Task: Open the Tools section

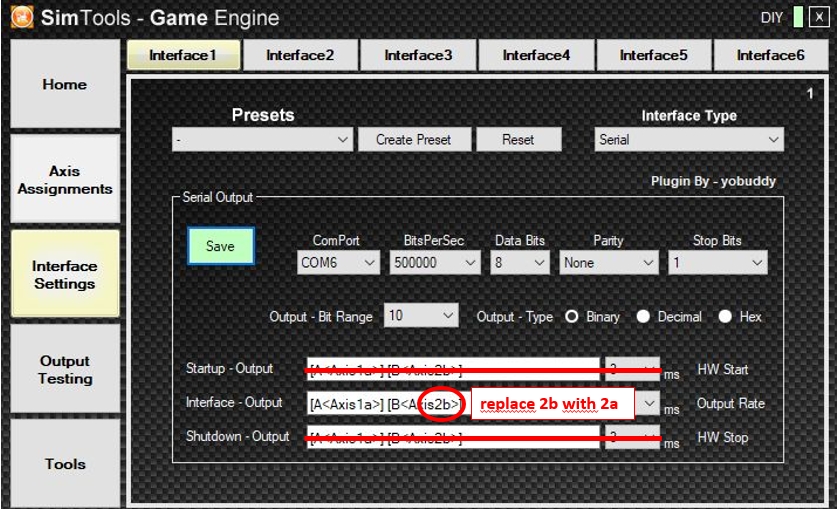Action: pyautogui.click(x=65, y=464)
